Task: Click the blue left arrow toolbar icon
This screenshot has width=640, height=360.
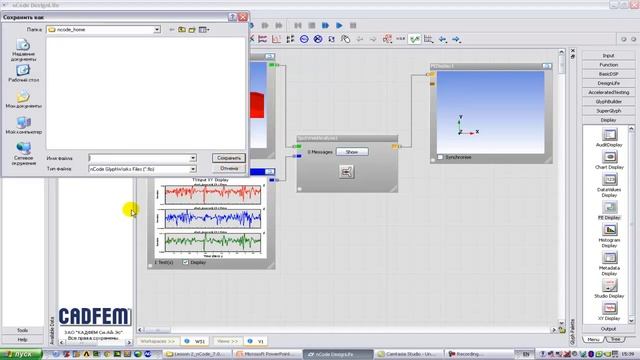Action: click(442, 39)
